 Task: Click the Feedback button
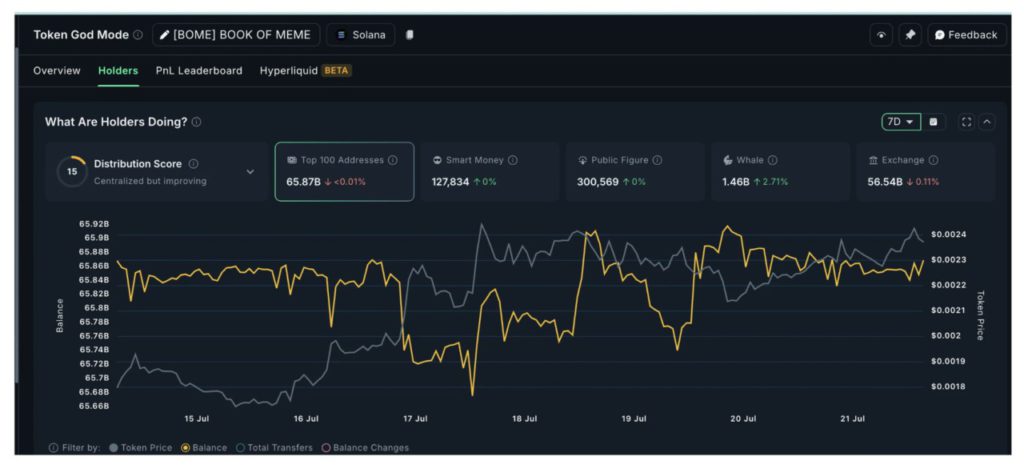966,35
